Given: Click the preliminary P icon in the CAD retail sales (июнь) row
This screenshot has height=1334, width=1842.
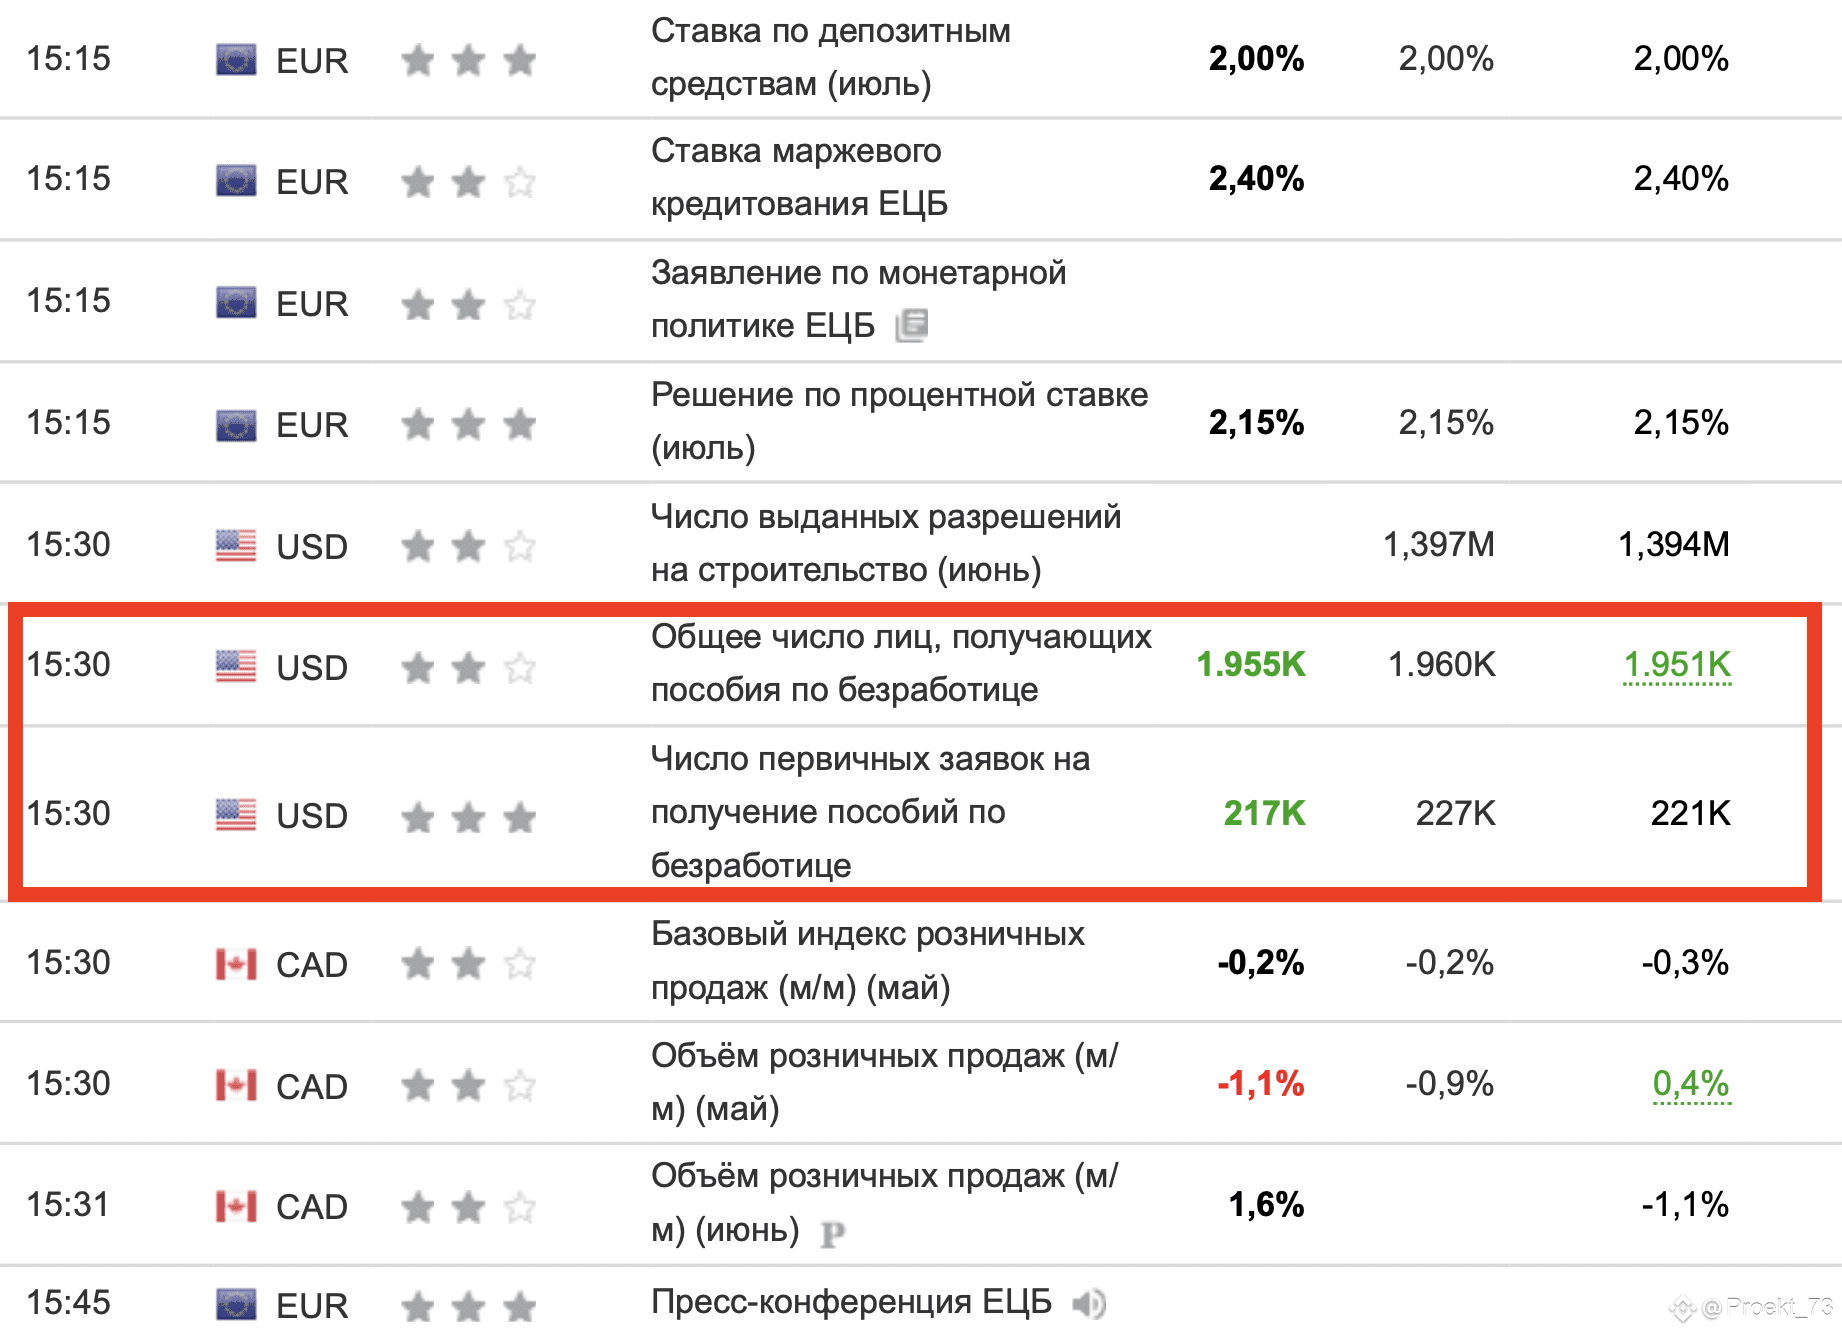Looking at the screenshot, I should (x=832, y=1235).
